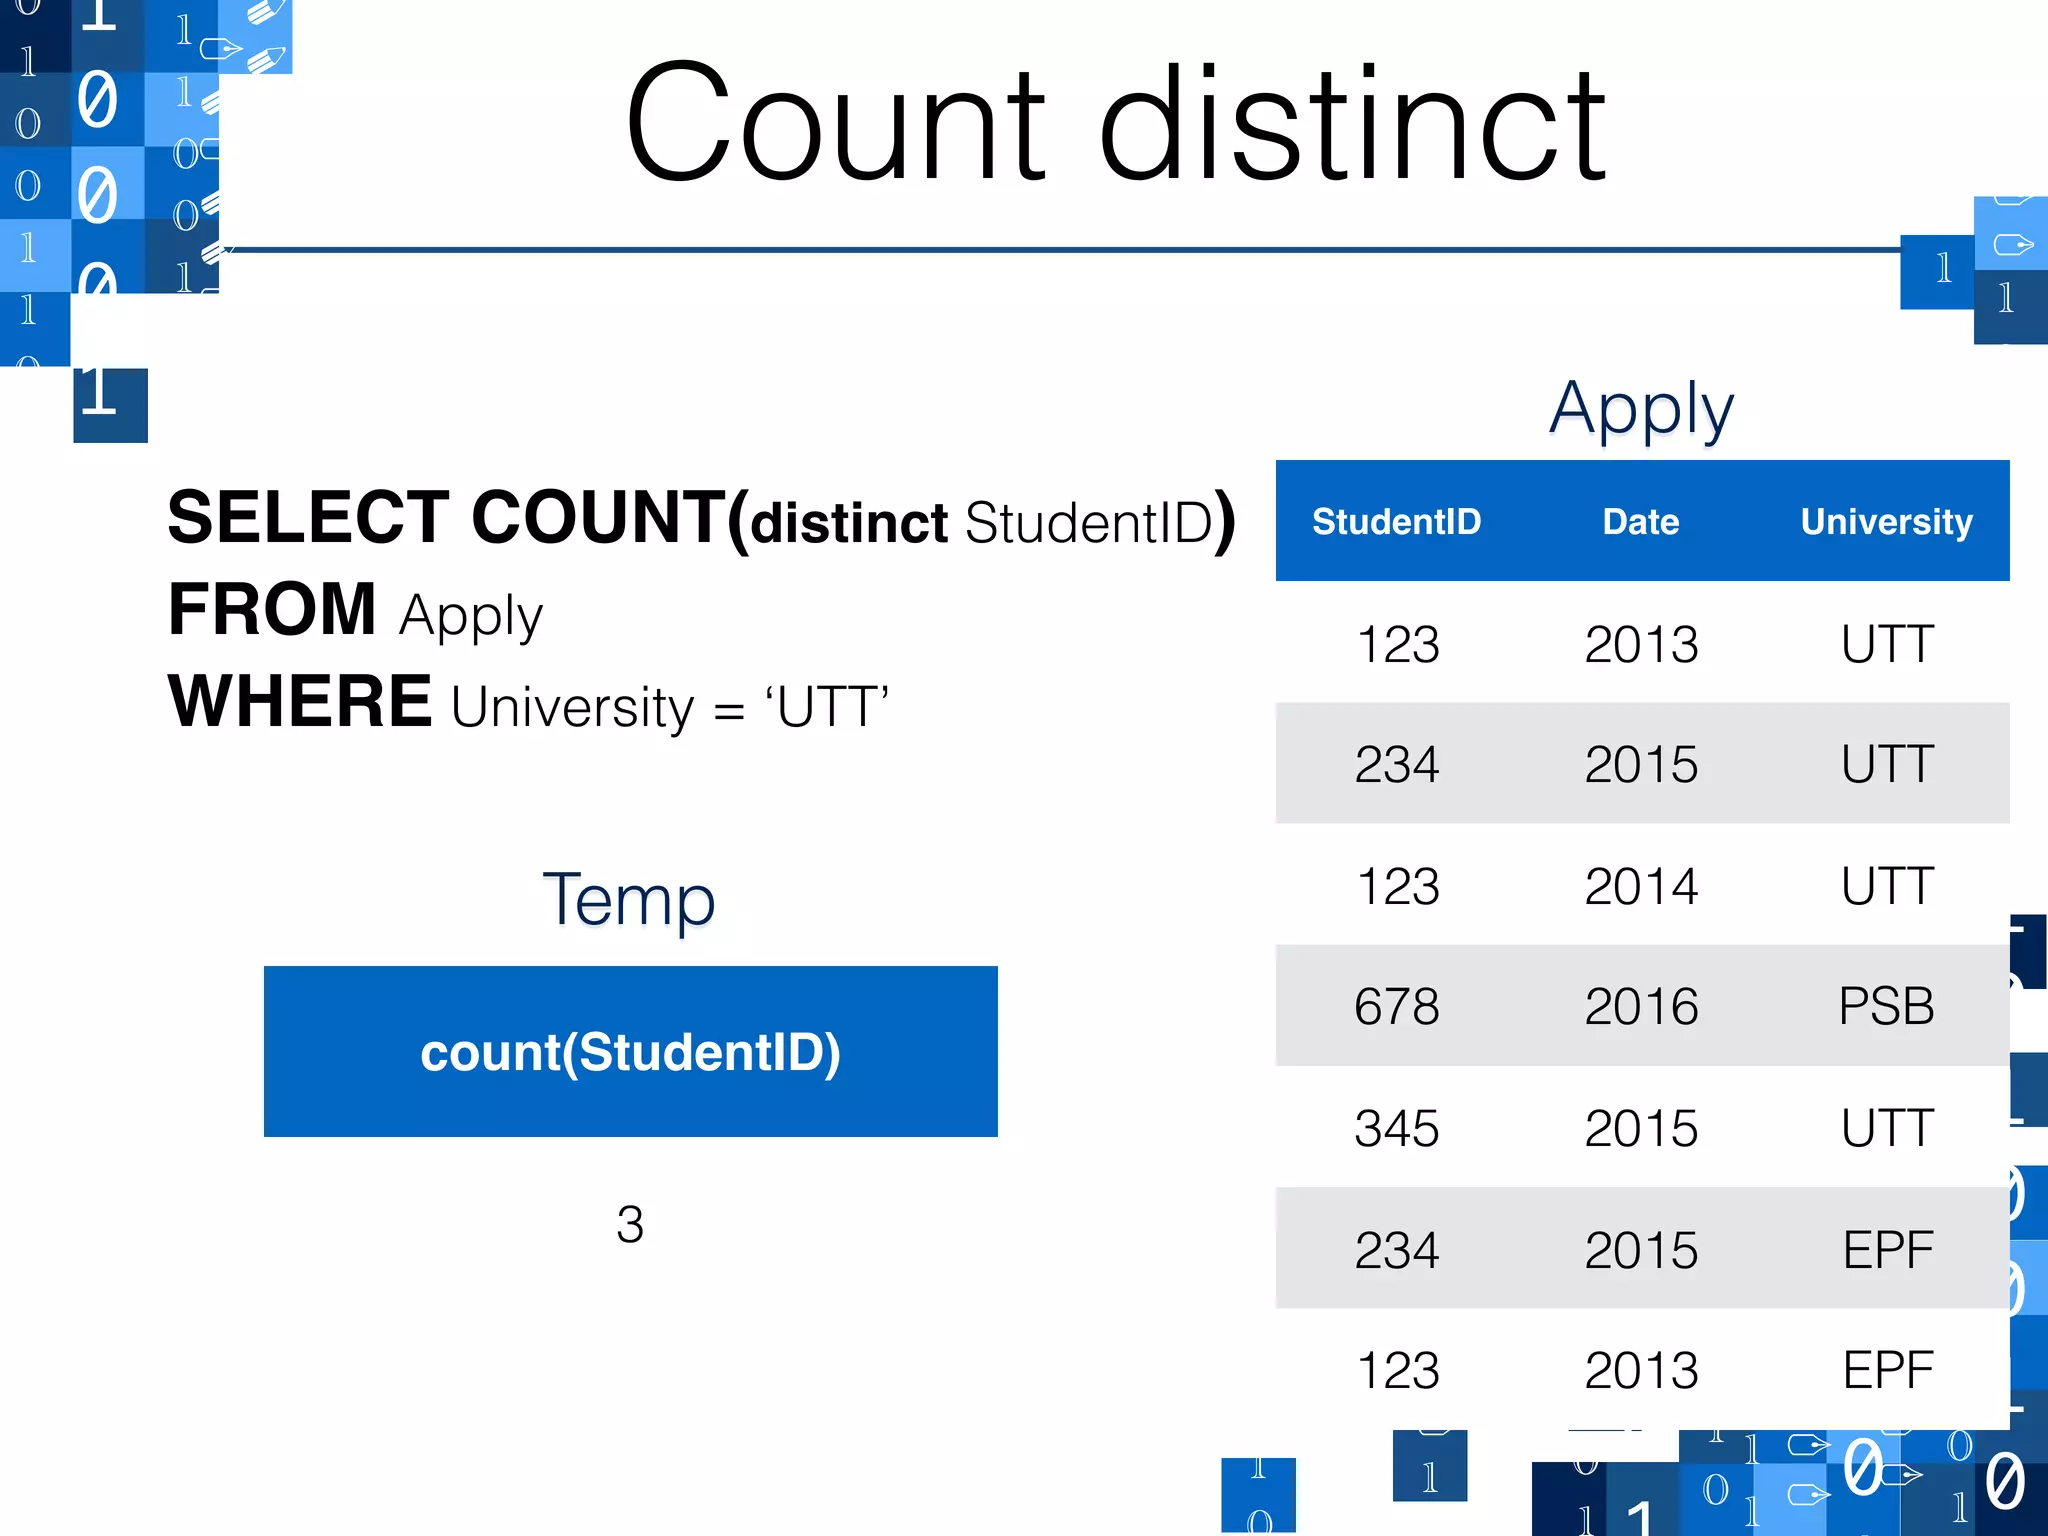Click the SELECT keyword in the query
This screenshot has height=1536, width=2048.
pyautogui.click(x=308, y=518)
